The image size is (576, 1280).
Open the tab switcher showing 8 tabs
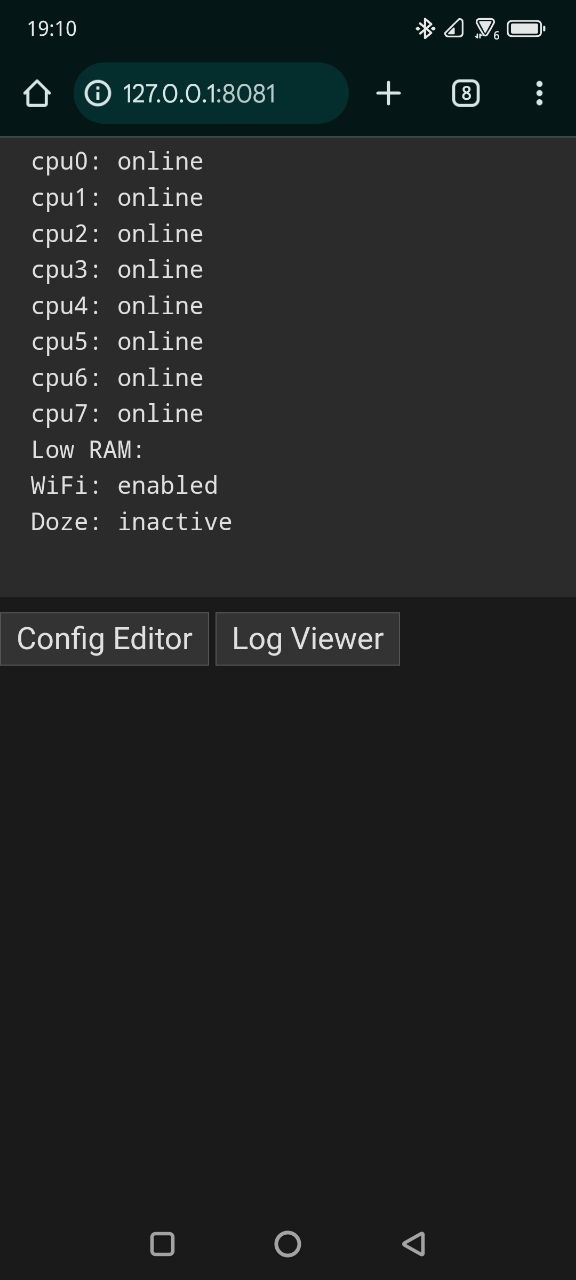(x=465, y=94)
